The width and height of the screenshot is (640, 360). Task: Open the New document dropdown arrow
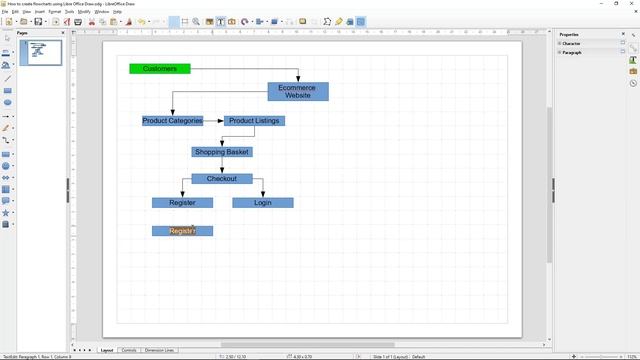click(16, 22)
